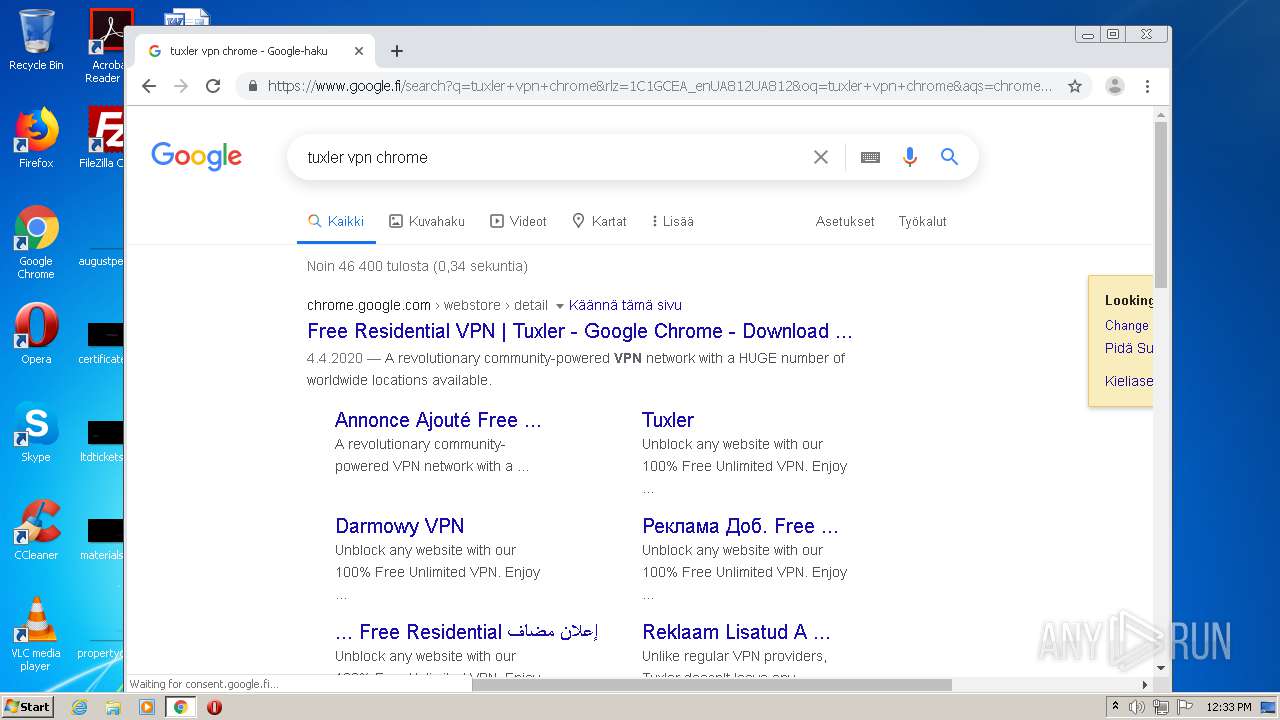Close the tuxler vpn chrome tab
The width and height of the screenshot is (1280, 720).
click(359, 51)
